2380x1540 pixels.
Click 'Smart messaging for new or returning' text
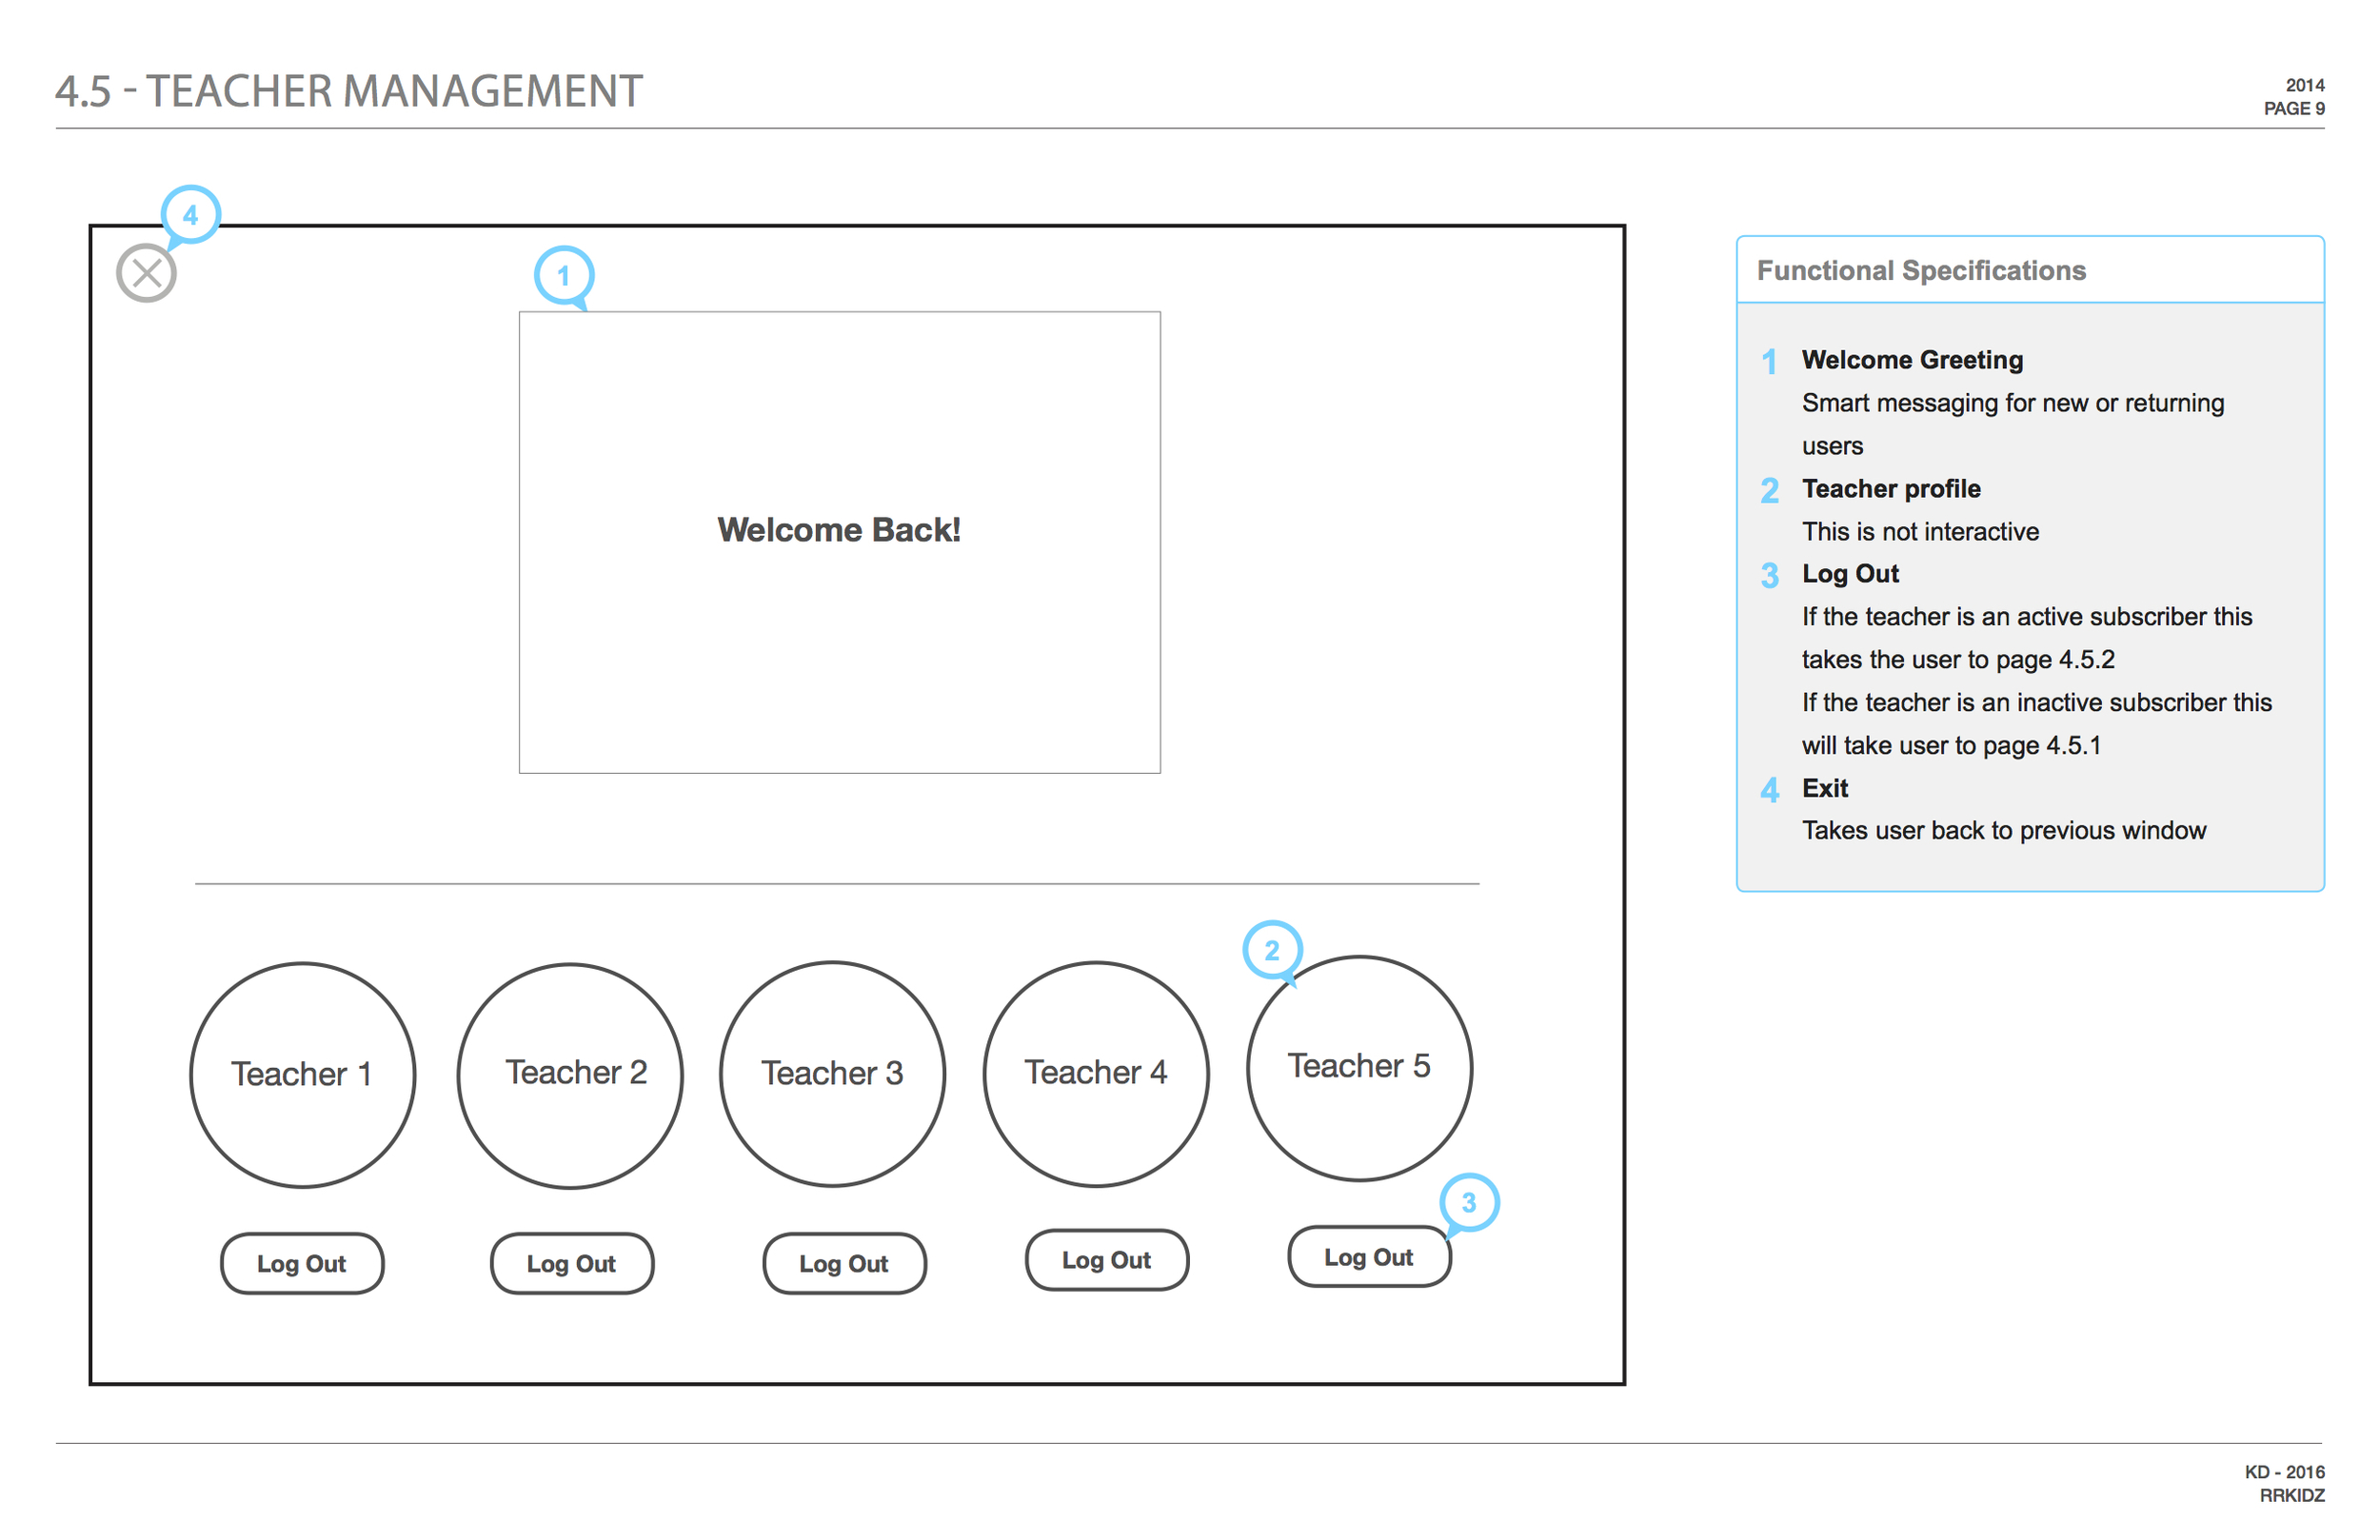2013,403
